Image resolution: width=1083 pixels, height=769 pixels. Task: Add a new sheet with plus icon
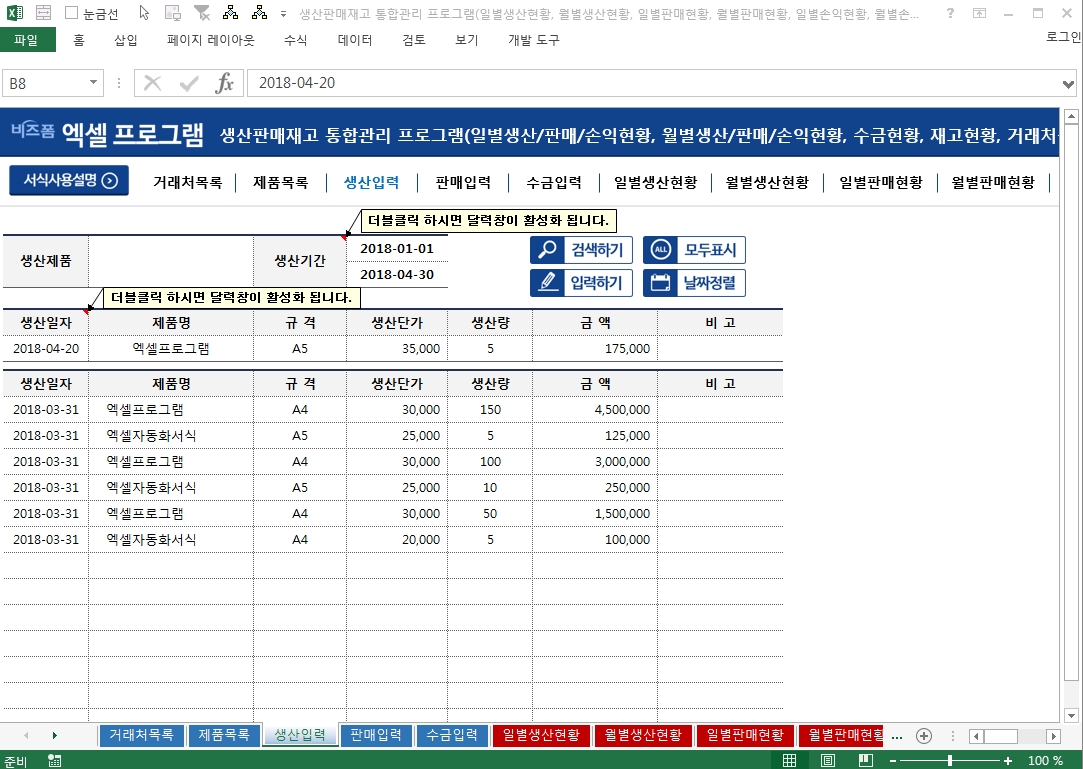[924, 736]
